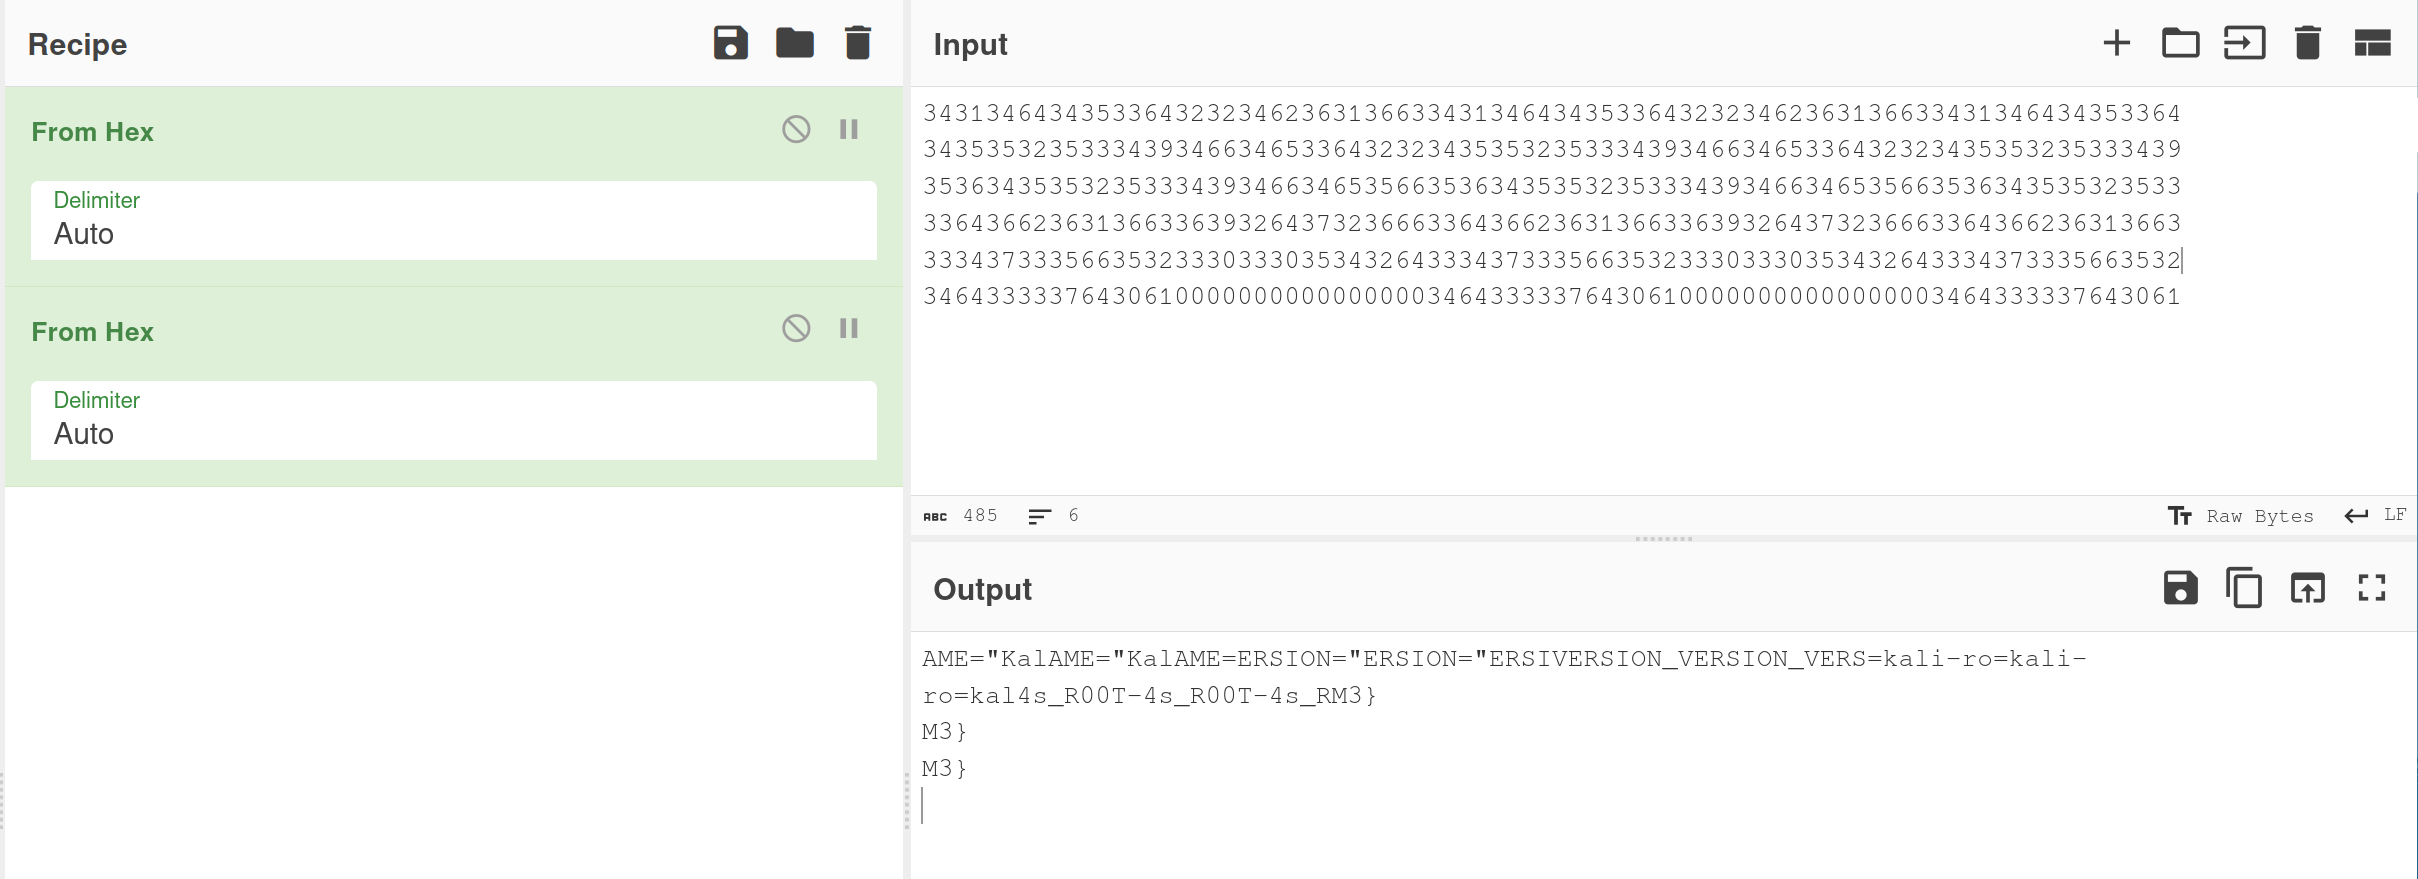
Task: Clear input with trash icon
Action: coord(2307,43)
